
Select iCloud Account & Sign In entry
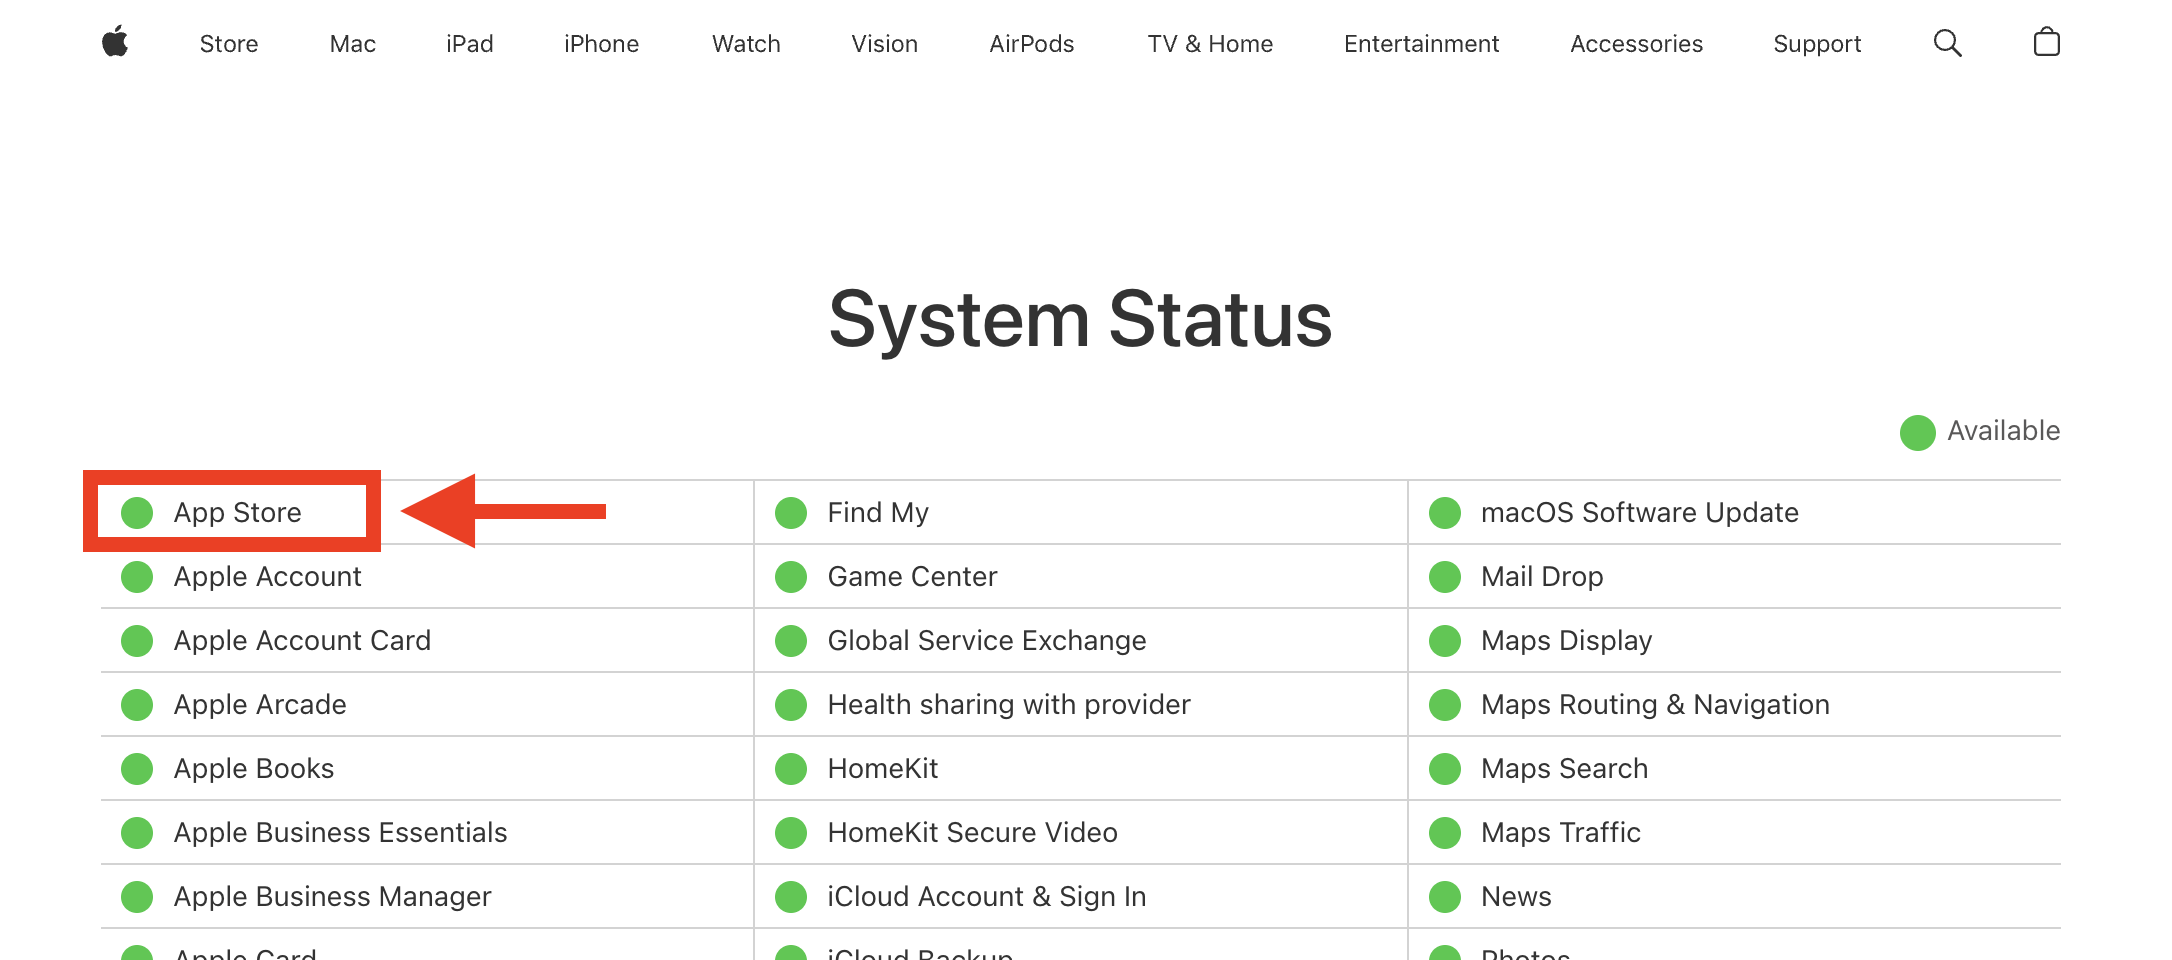986,897
